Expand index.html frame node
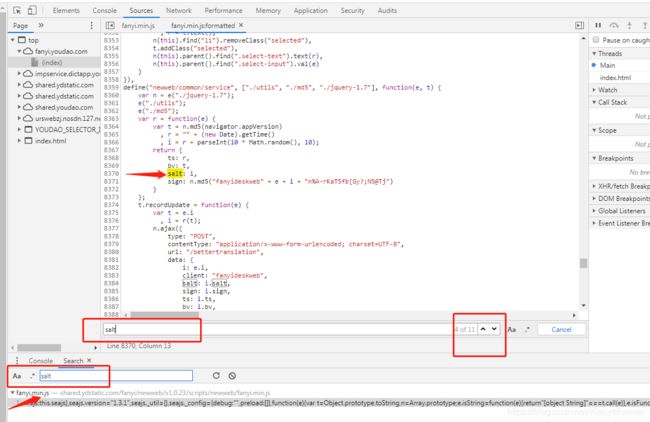Image resolution: width=650 pixels, height=422 pixels. click(19, 141)
